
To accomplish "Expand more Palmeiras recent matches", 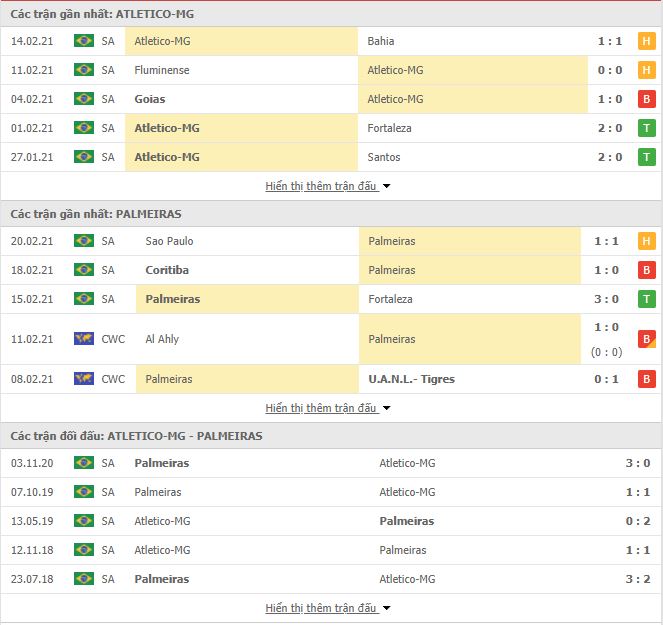I will point(328,408).
